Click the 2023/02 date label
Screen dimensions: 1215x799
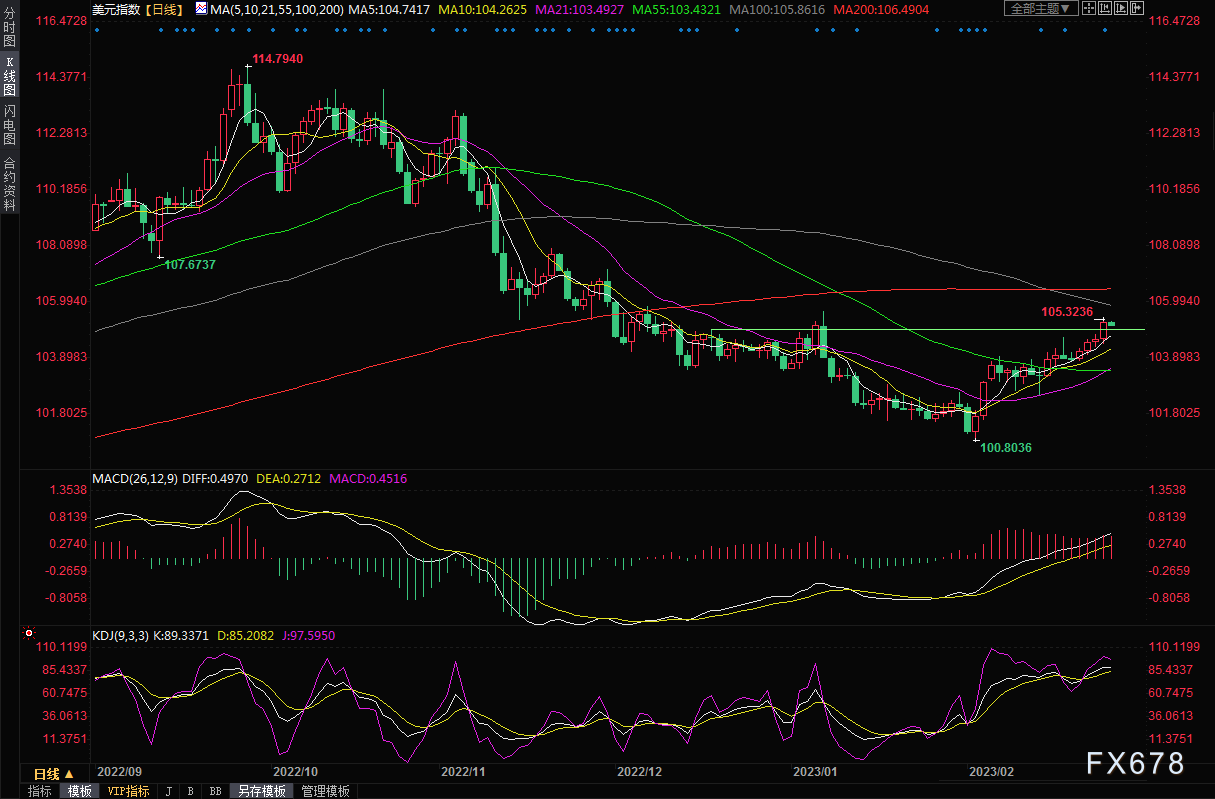tap(992, 772)
